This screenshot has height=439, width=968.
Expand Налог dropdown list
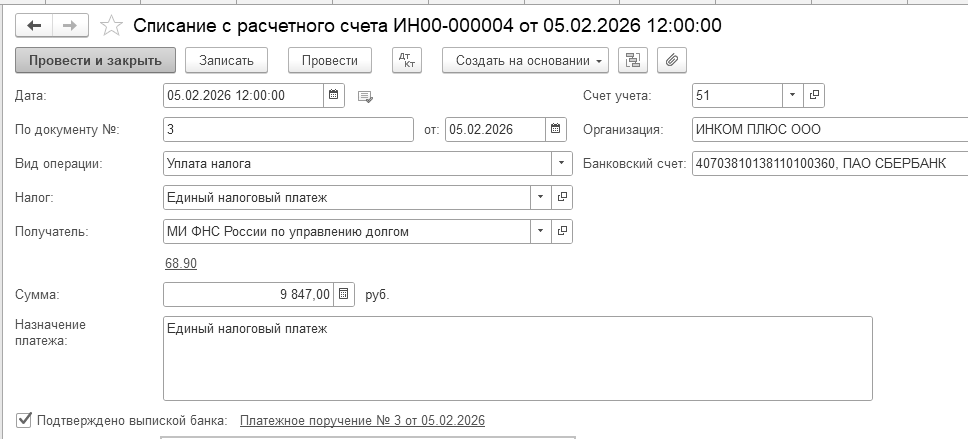[540, 198]
